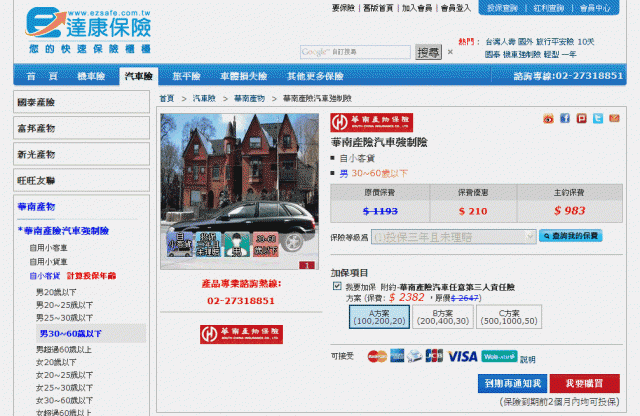Viewport: 640px width, 416px height.
Task: Click the MasterCard payment icon
Action: 377,356
